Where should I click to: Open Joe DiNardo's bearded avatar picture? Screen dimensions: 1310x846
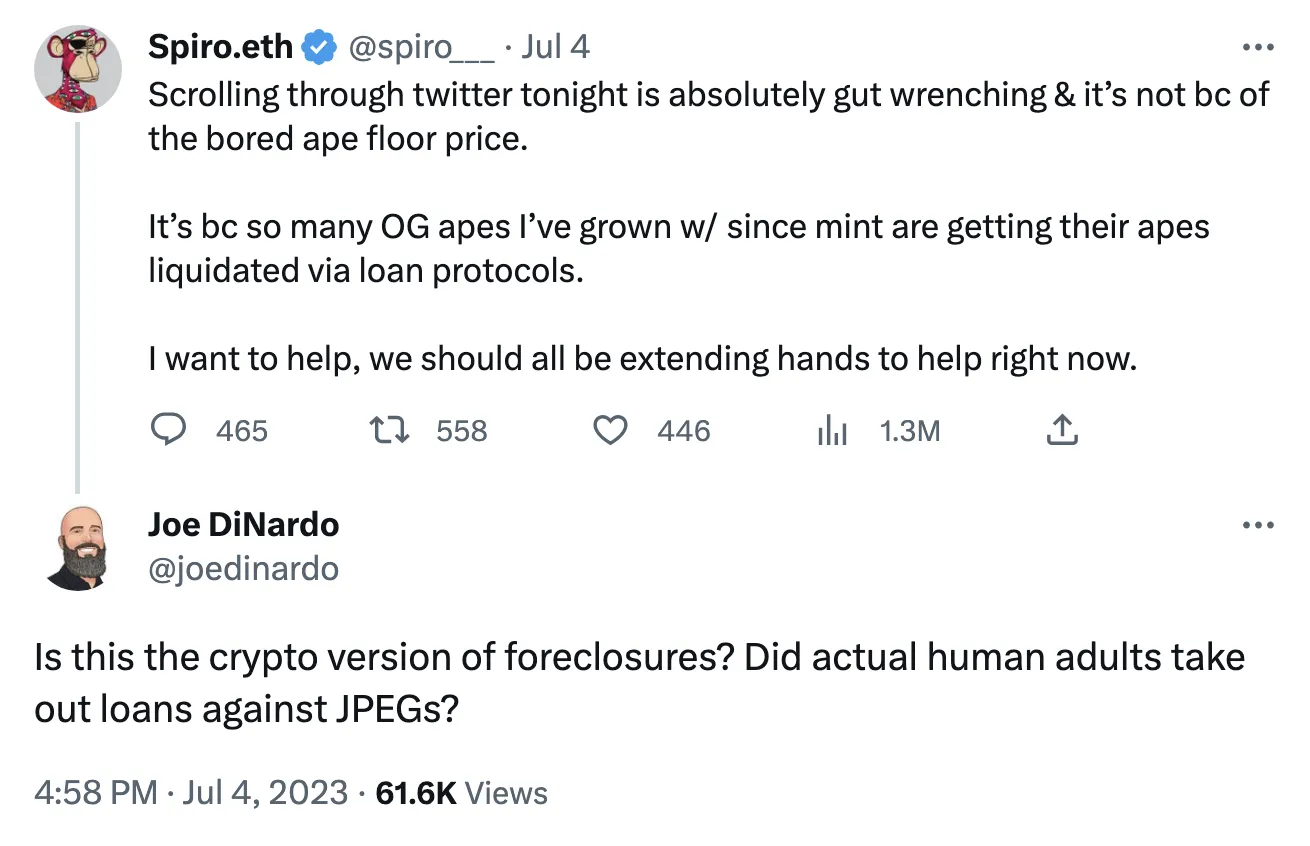click(x=78, y=548)
